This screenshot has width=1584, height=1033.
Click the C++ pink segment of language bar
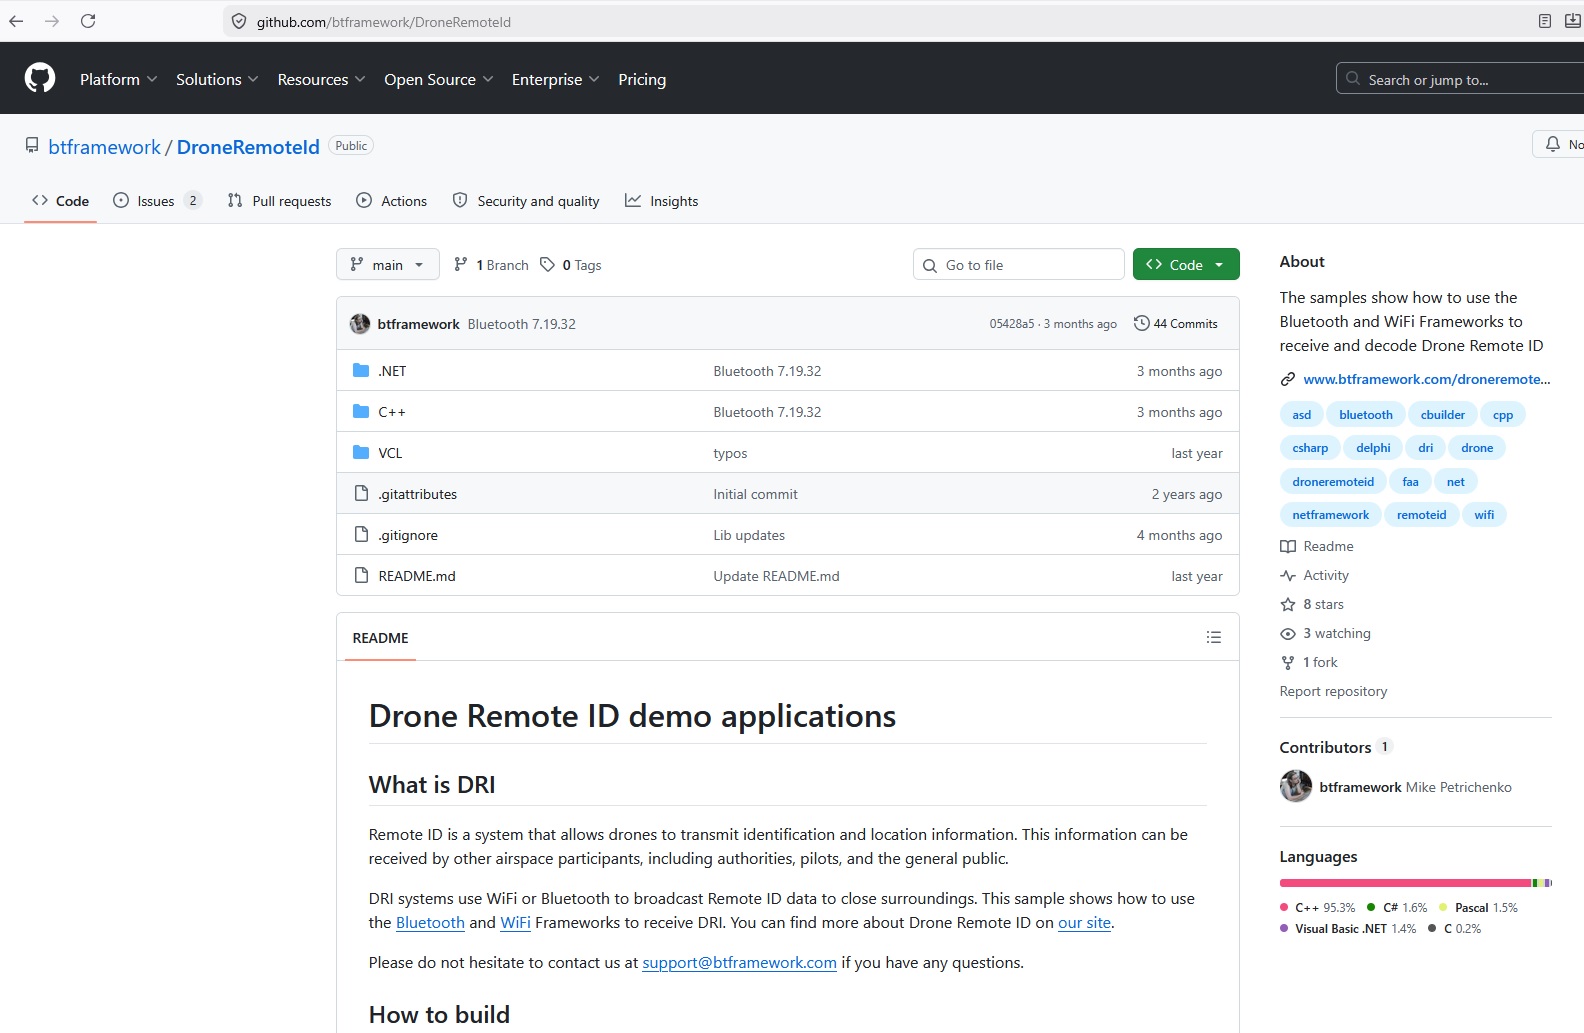[1405, 883]
